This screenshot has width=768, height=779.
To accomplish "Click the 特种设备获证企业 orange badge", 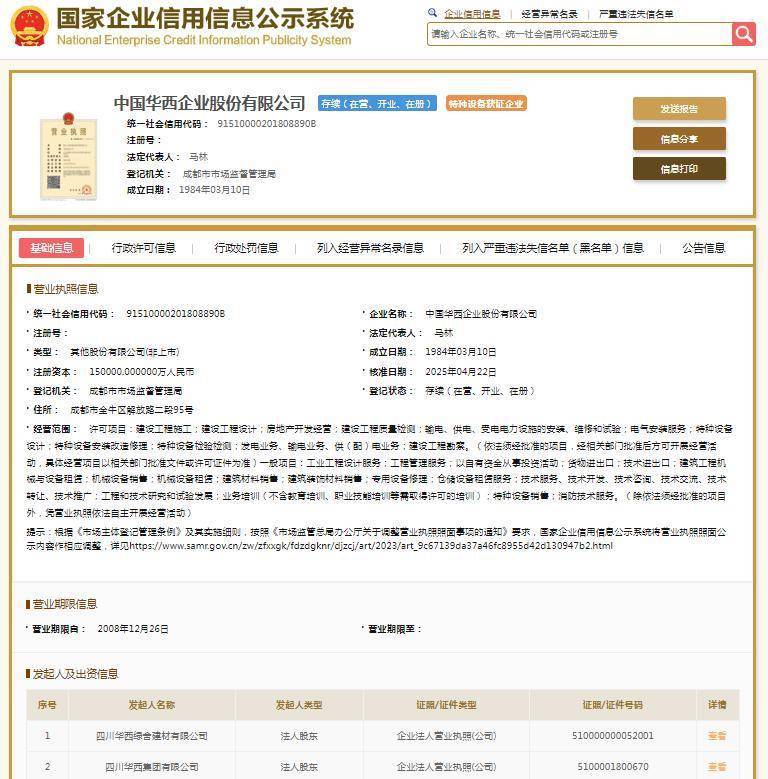I will [x=486, y=104].
